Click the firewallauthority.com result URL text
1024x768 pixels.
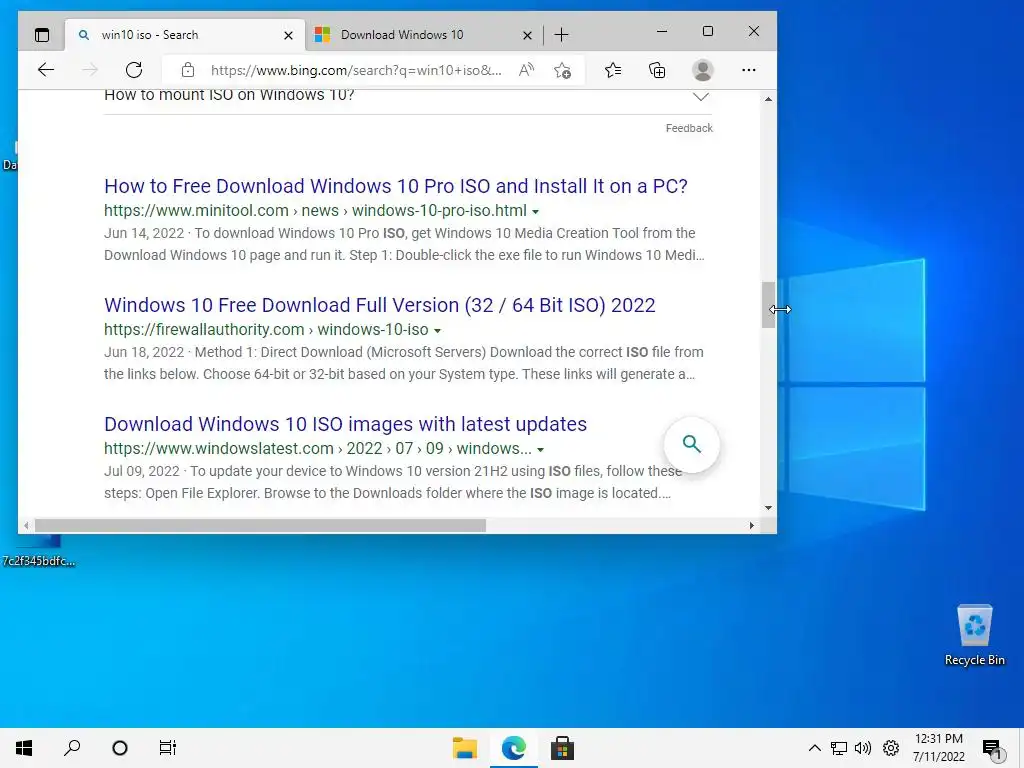[266, 330]
